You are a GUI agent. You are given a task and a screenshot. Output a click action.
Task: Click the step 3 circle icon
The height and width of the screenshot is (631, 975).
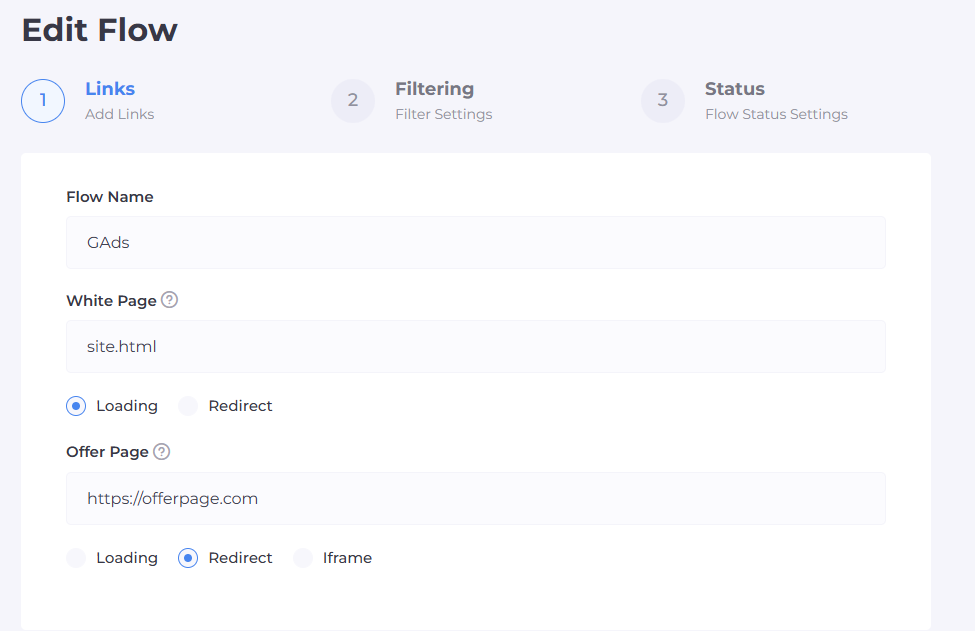point(663,101)
